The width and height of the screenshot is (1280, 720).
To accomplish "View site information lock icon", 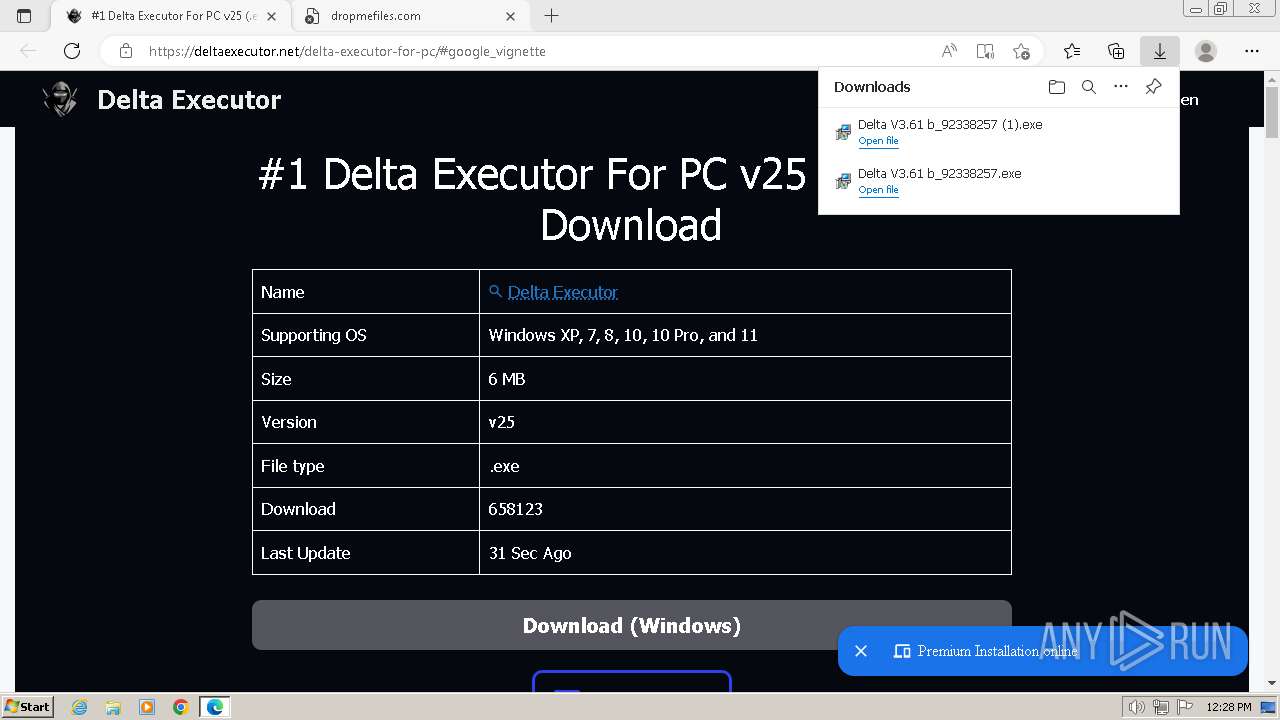I will pyautogui.click(x=126, y=51).
